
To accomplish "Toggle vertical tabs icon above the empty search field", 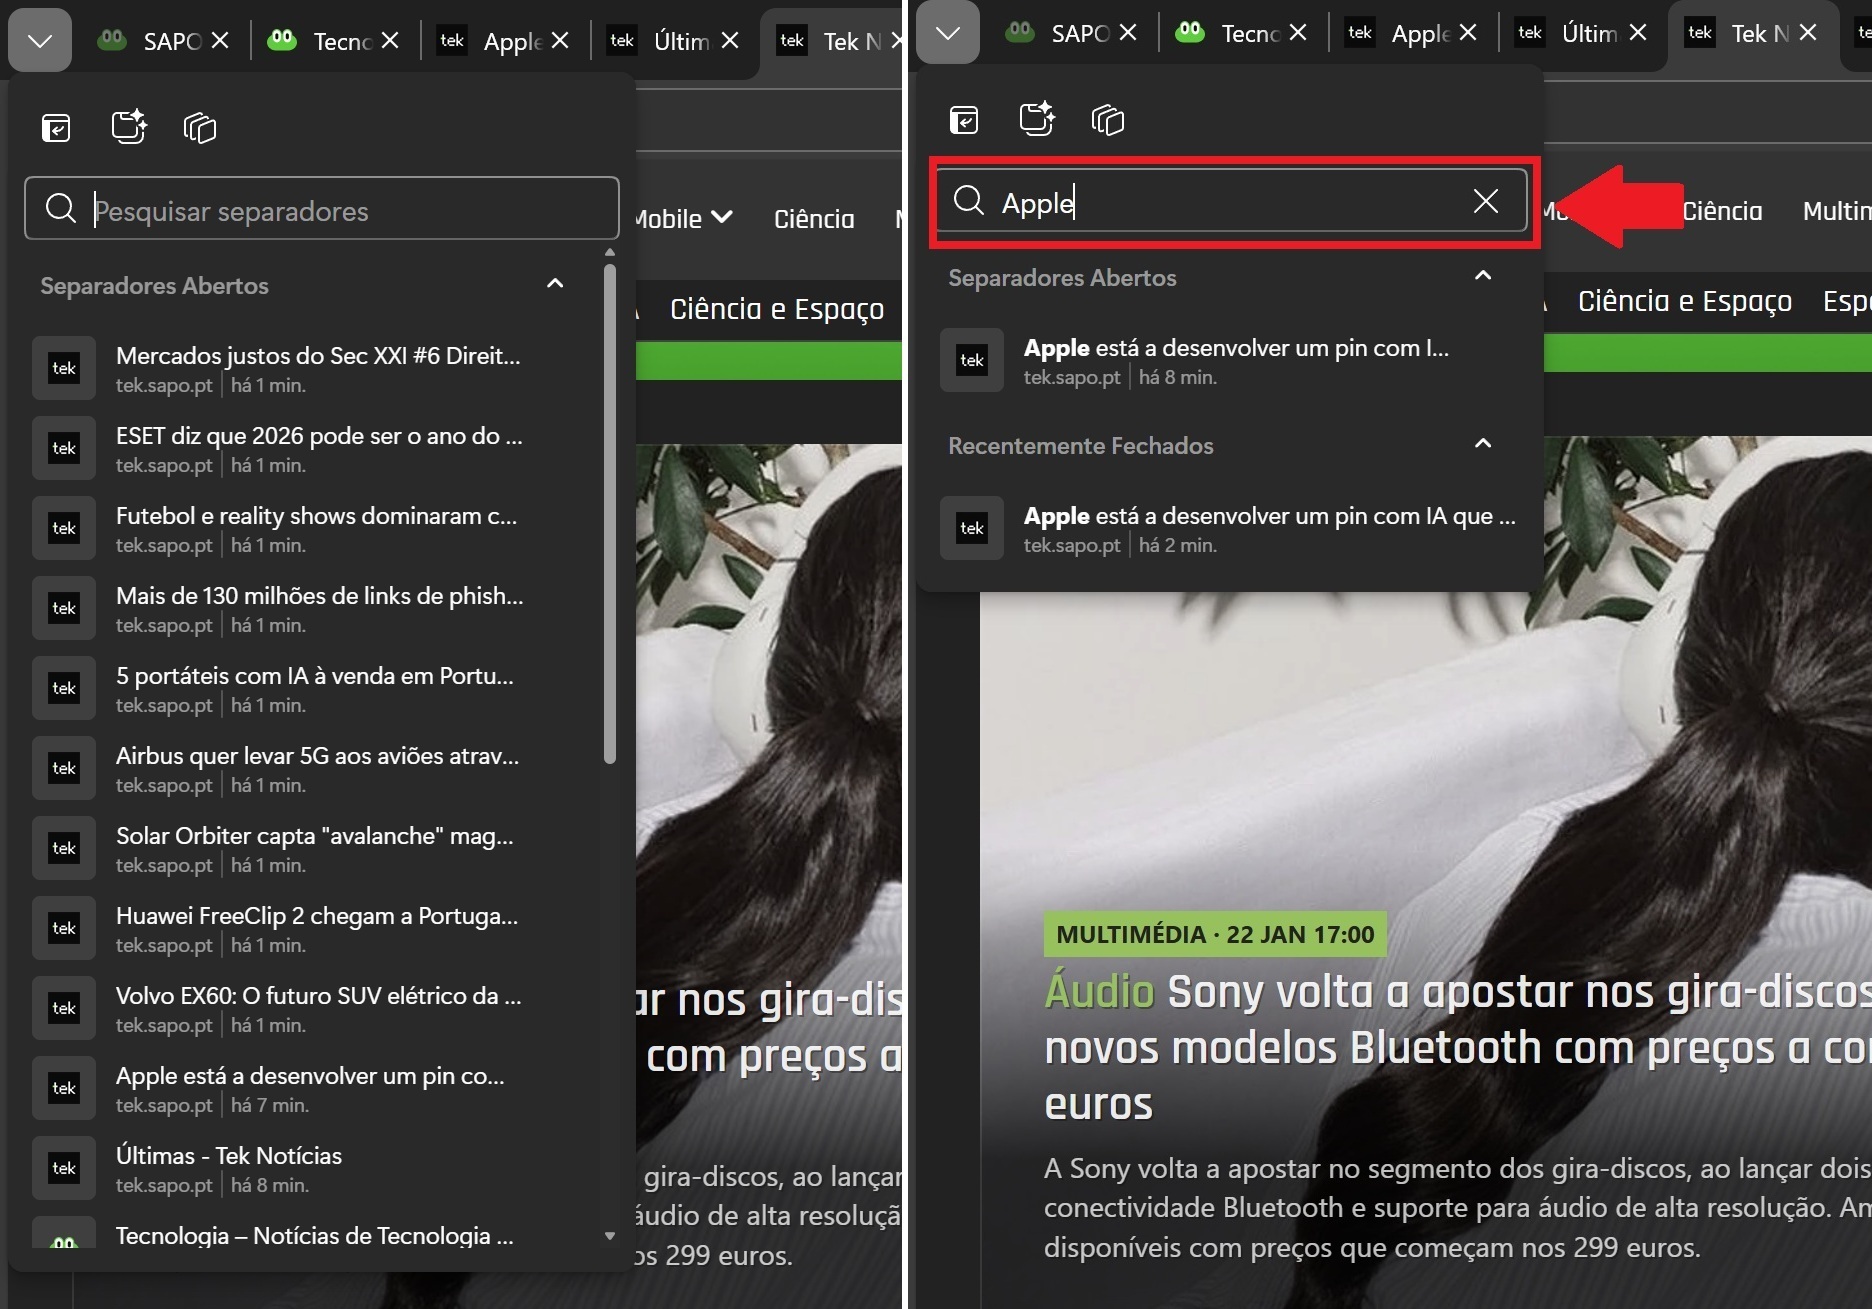I will coord(56,128).
